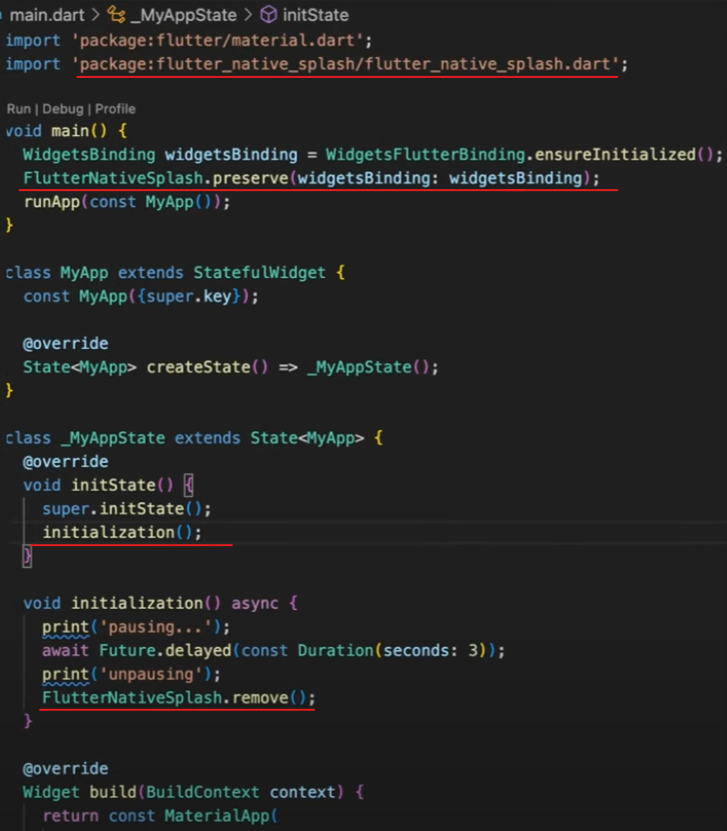Click StatefulWidget class name

(259, 272)
